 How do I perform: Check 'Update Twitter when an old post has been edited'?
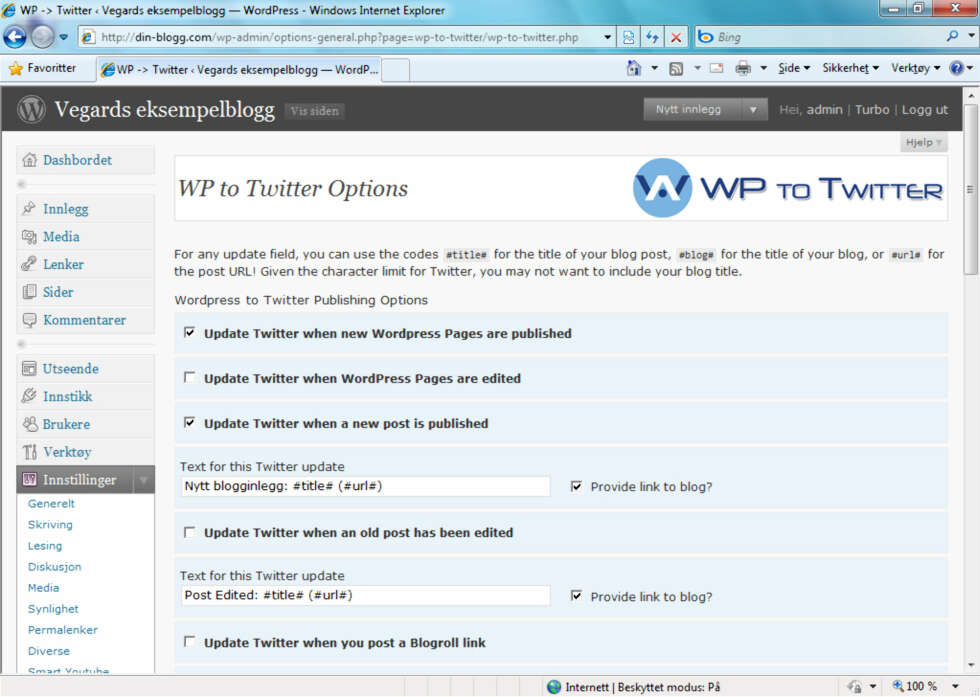[189, 533]
